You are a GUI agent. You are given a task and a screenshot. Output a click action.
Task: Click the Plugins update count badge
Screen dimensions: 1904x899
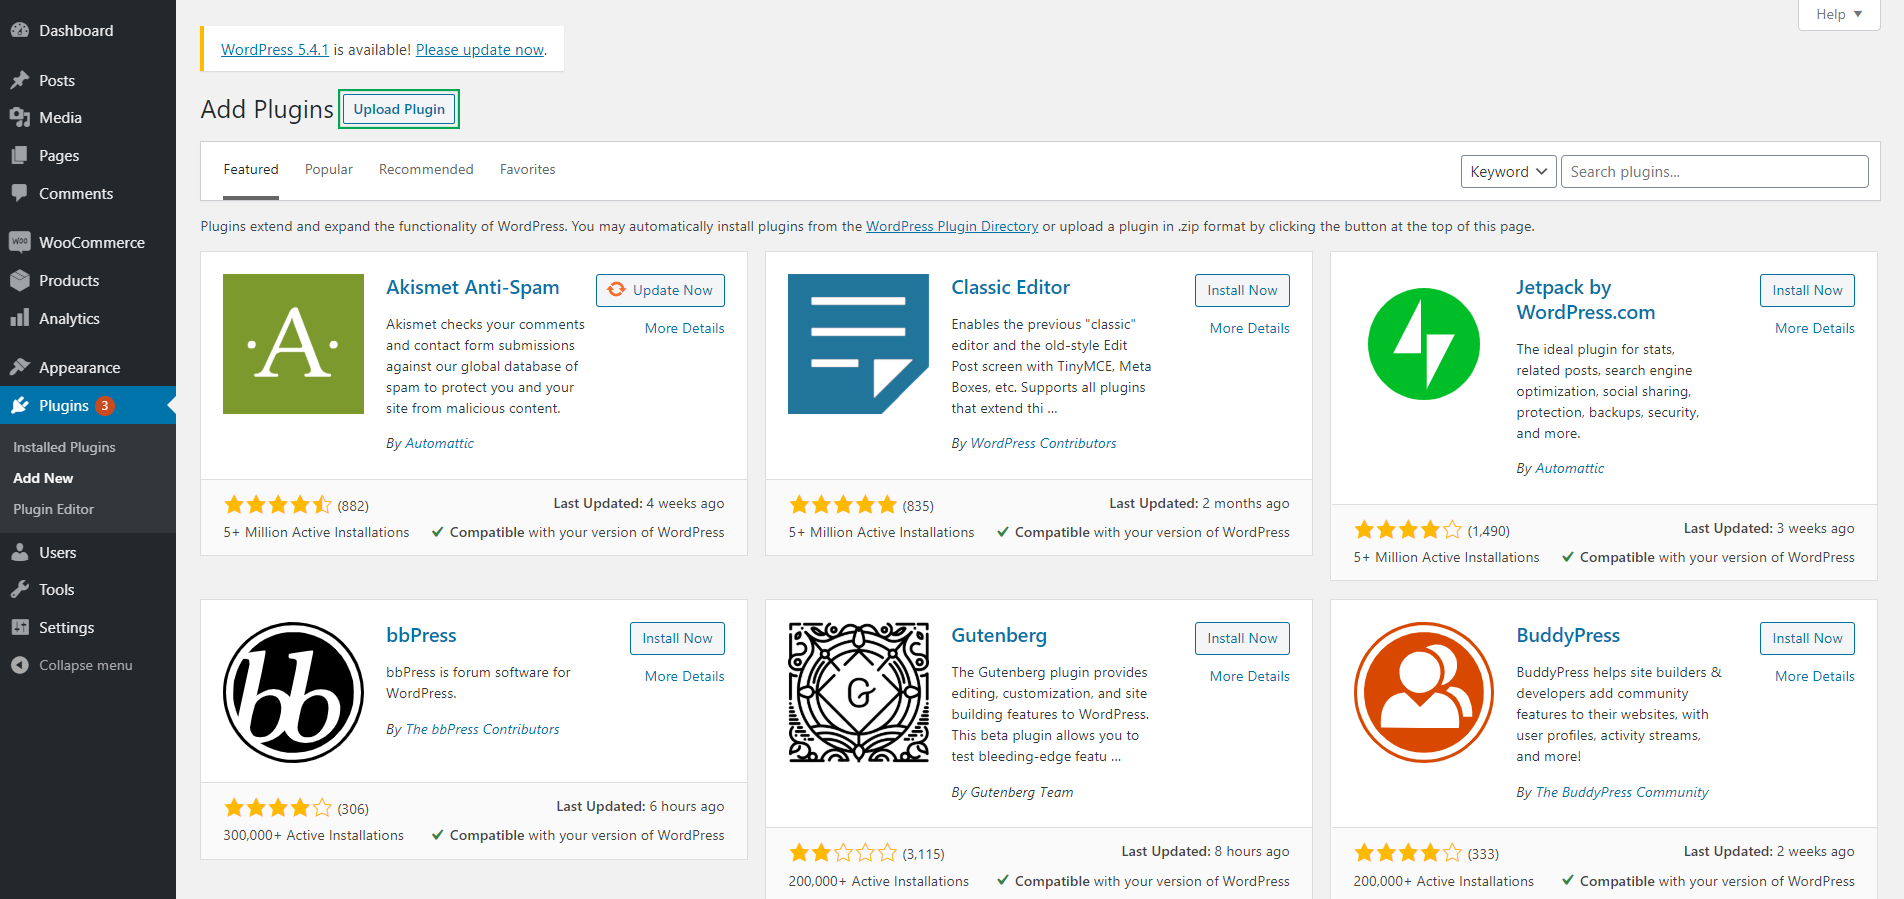coord(105,405)
